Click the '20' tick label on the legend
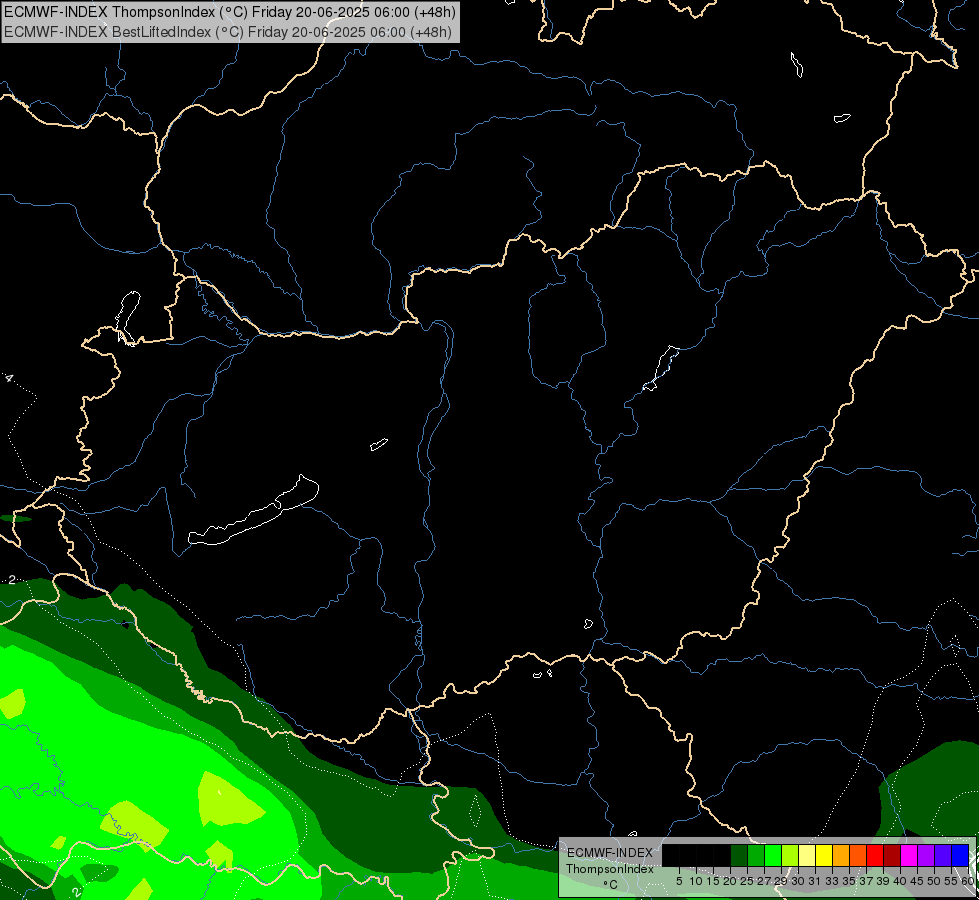979x900 pixels. click(730, 881)
